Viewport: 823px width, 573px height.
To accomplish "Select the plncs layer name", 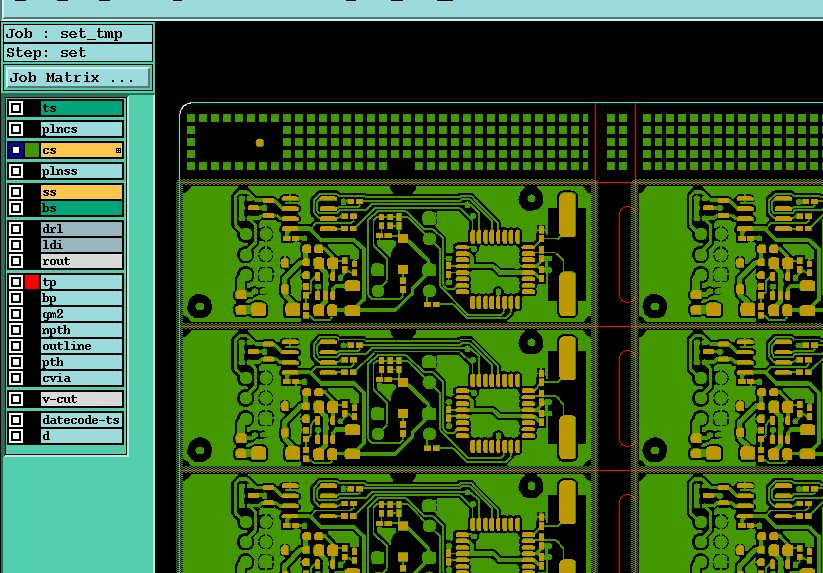I will [82, 129].
